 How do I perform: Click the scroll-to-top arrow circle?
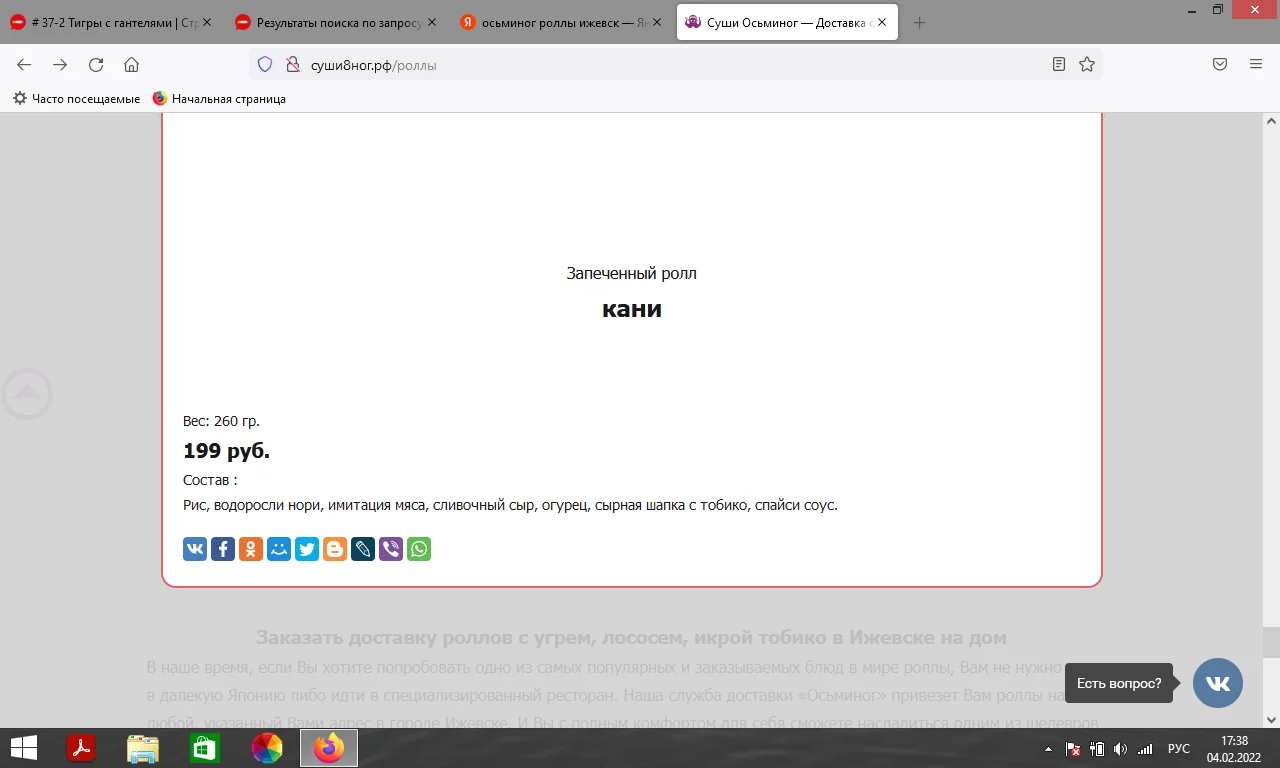tap(27, 394)
